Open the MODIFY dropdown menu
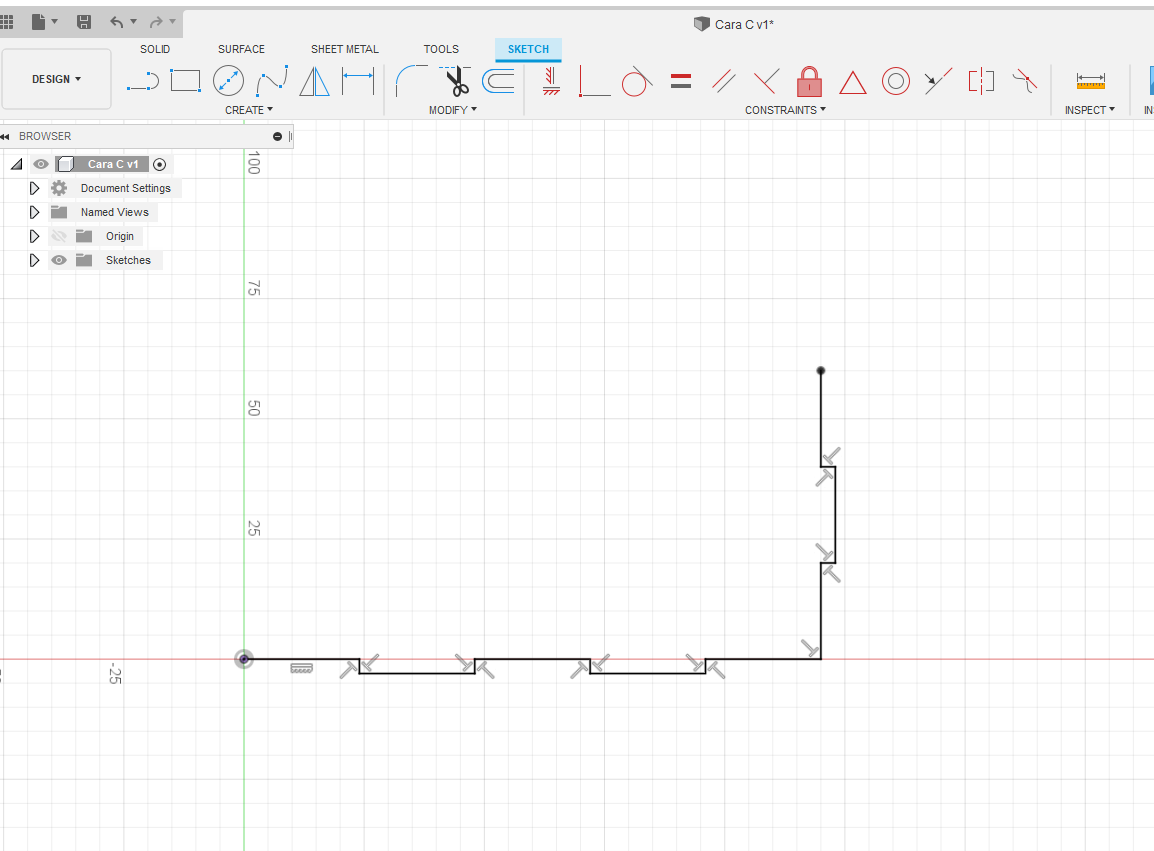Image resolution: width=1154 pixels, height=851 pixels. [x=453, y=110]
